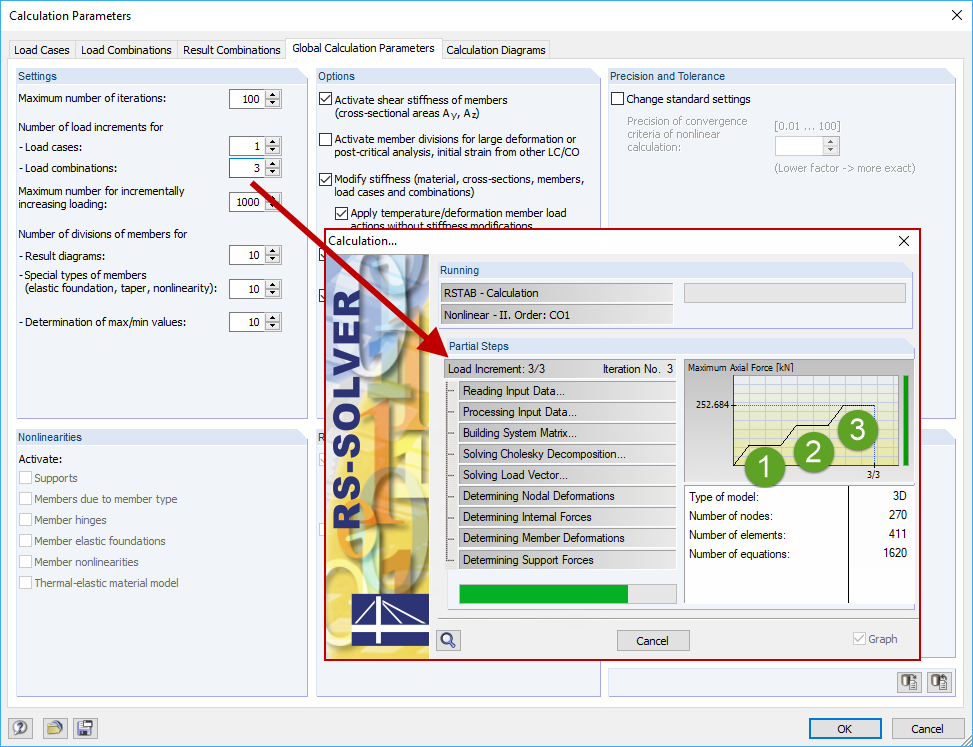This screenshot has width=973, height=747.
Task: Uncheck Modify stiffness option
Action: coord(324,180)
